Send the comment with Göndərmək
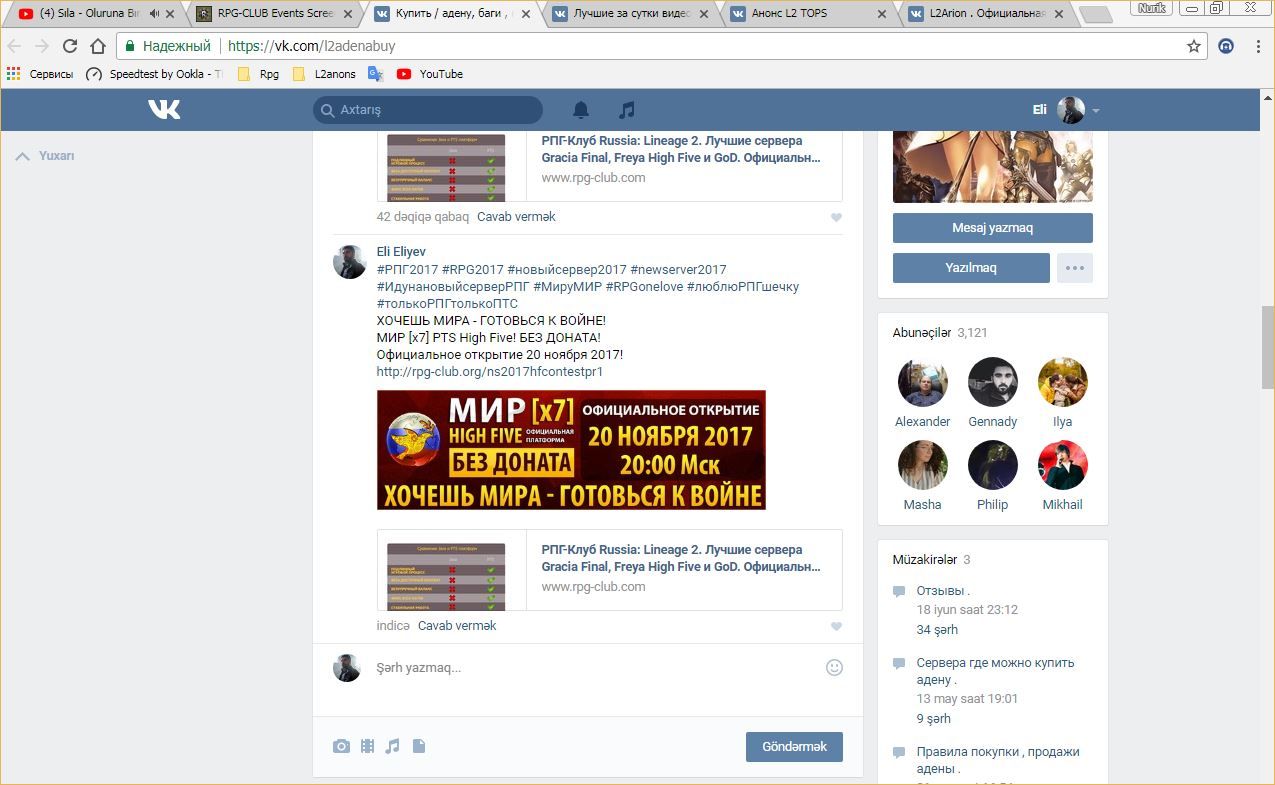 tap(794, 747)
